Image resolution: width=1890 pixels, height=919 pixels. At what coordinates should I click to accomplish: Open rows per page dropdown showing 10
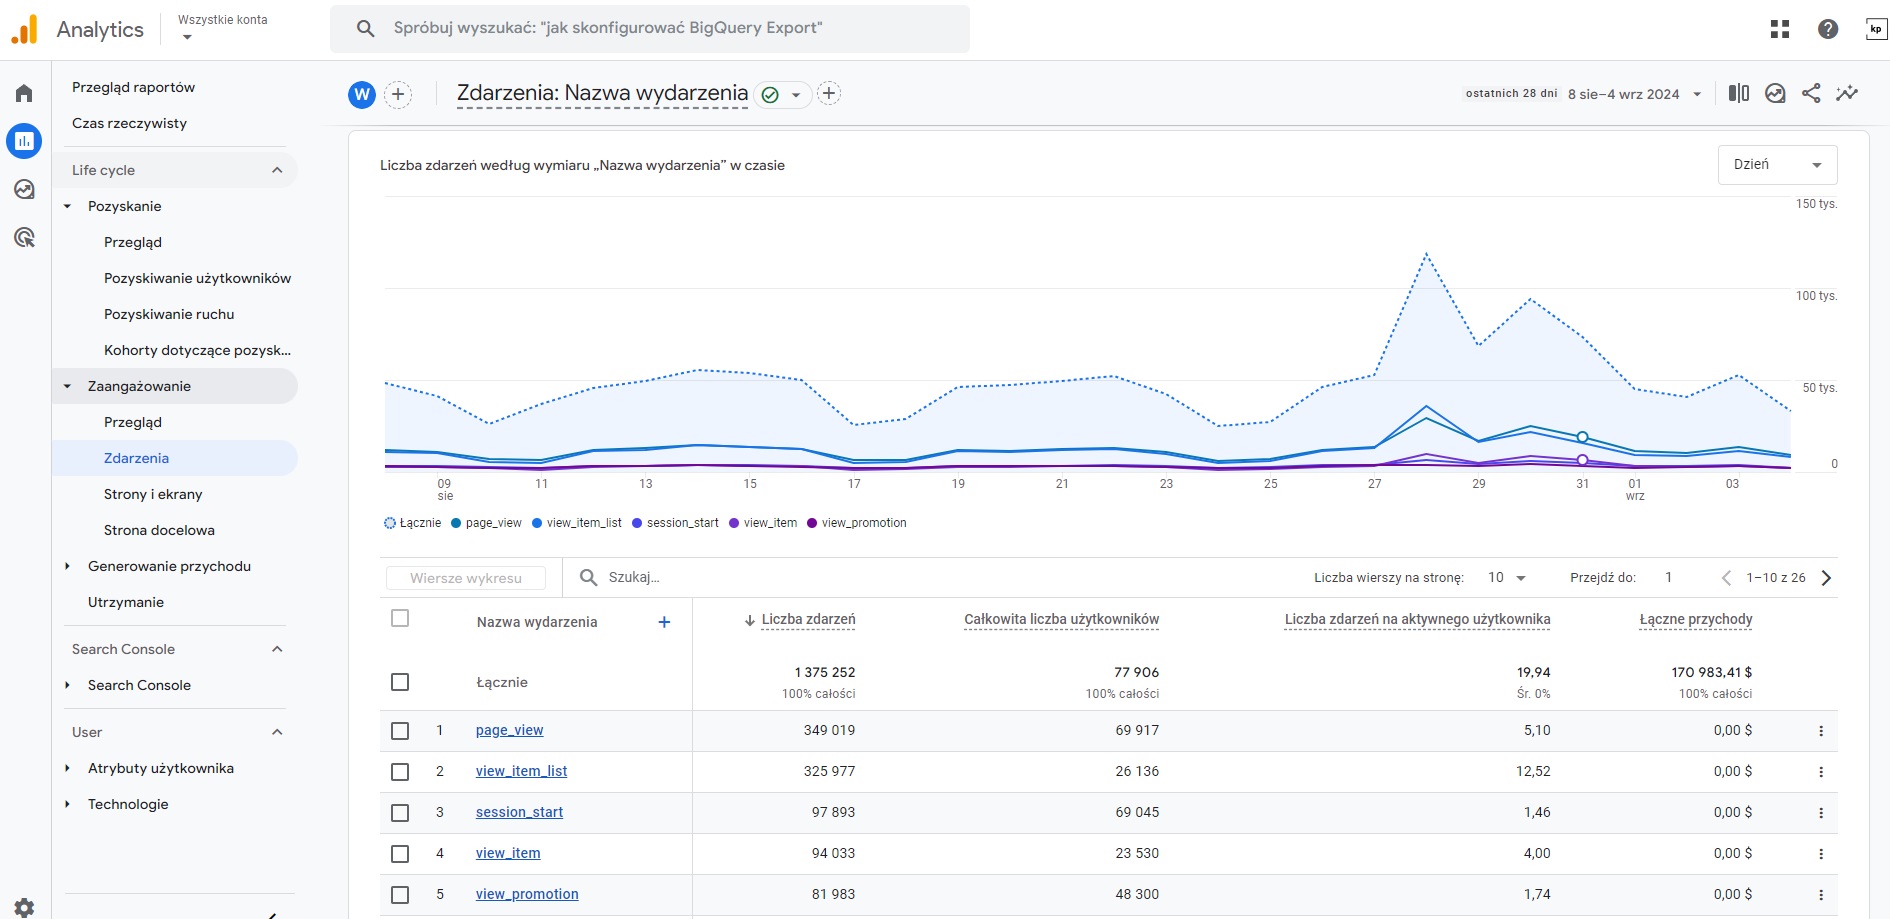click(1506, 578)
